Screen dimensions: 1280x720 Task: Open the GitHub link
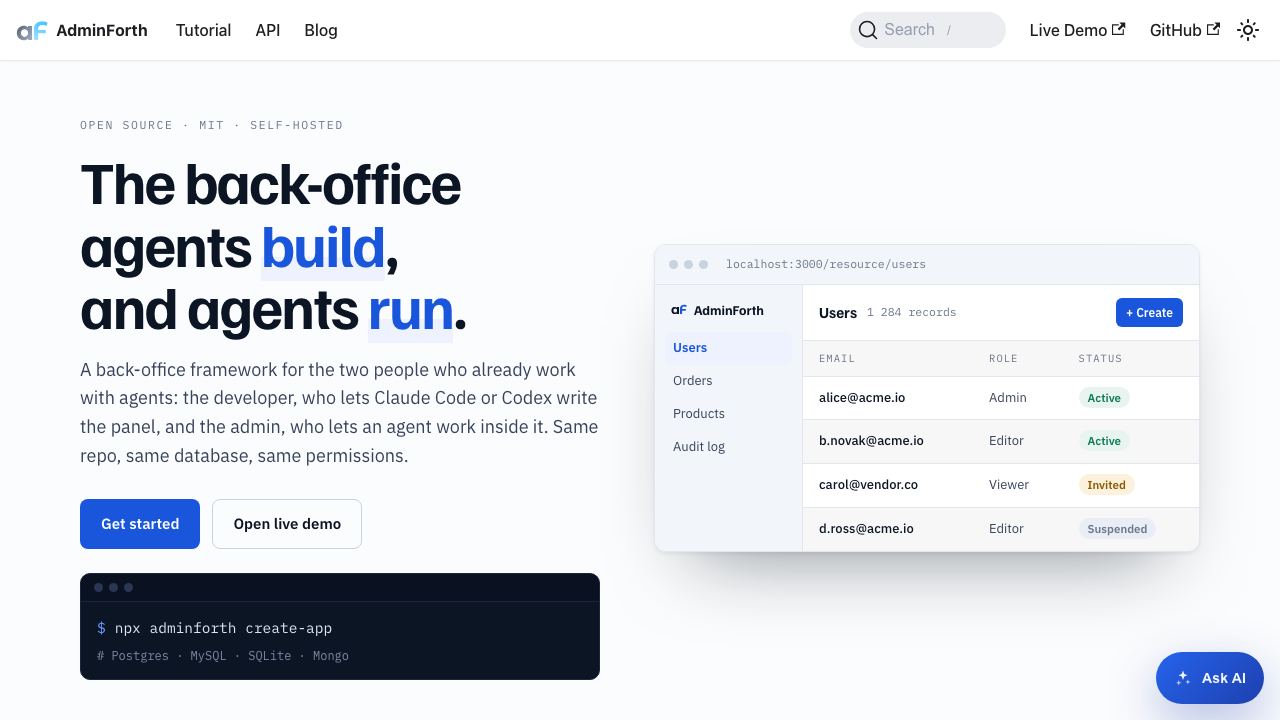click(1184, 30)
